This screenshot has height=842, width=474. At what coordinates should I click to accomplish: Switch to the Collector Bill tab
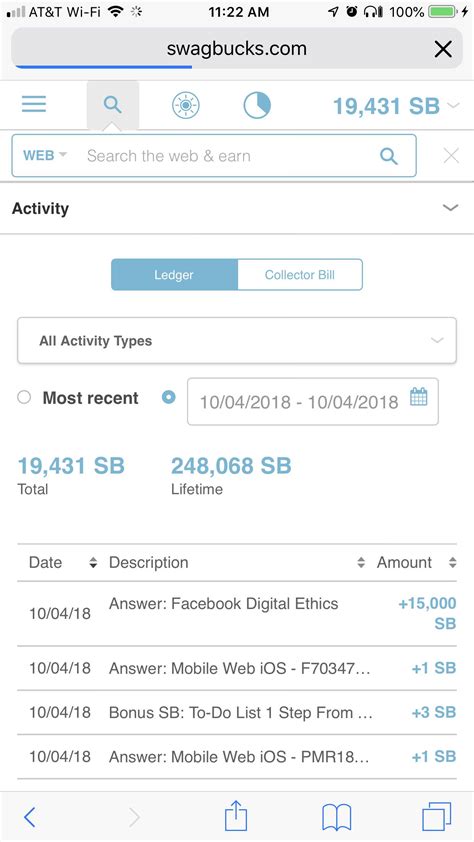point(300,275)
